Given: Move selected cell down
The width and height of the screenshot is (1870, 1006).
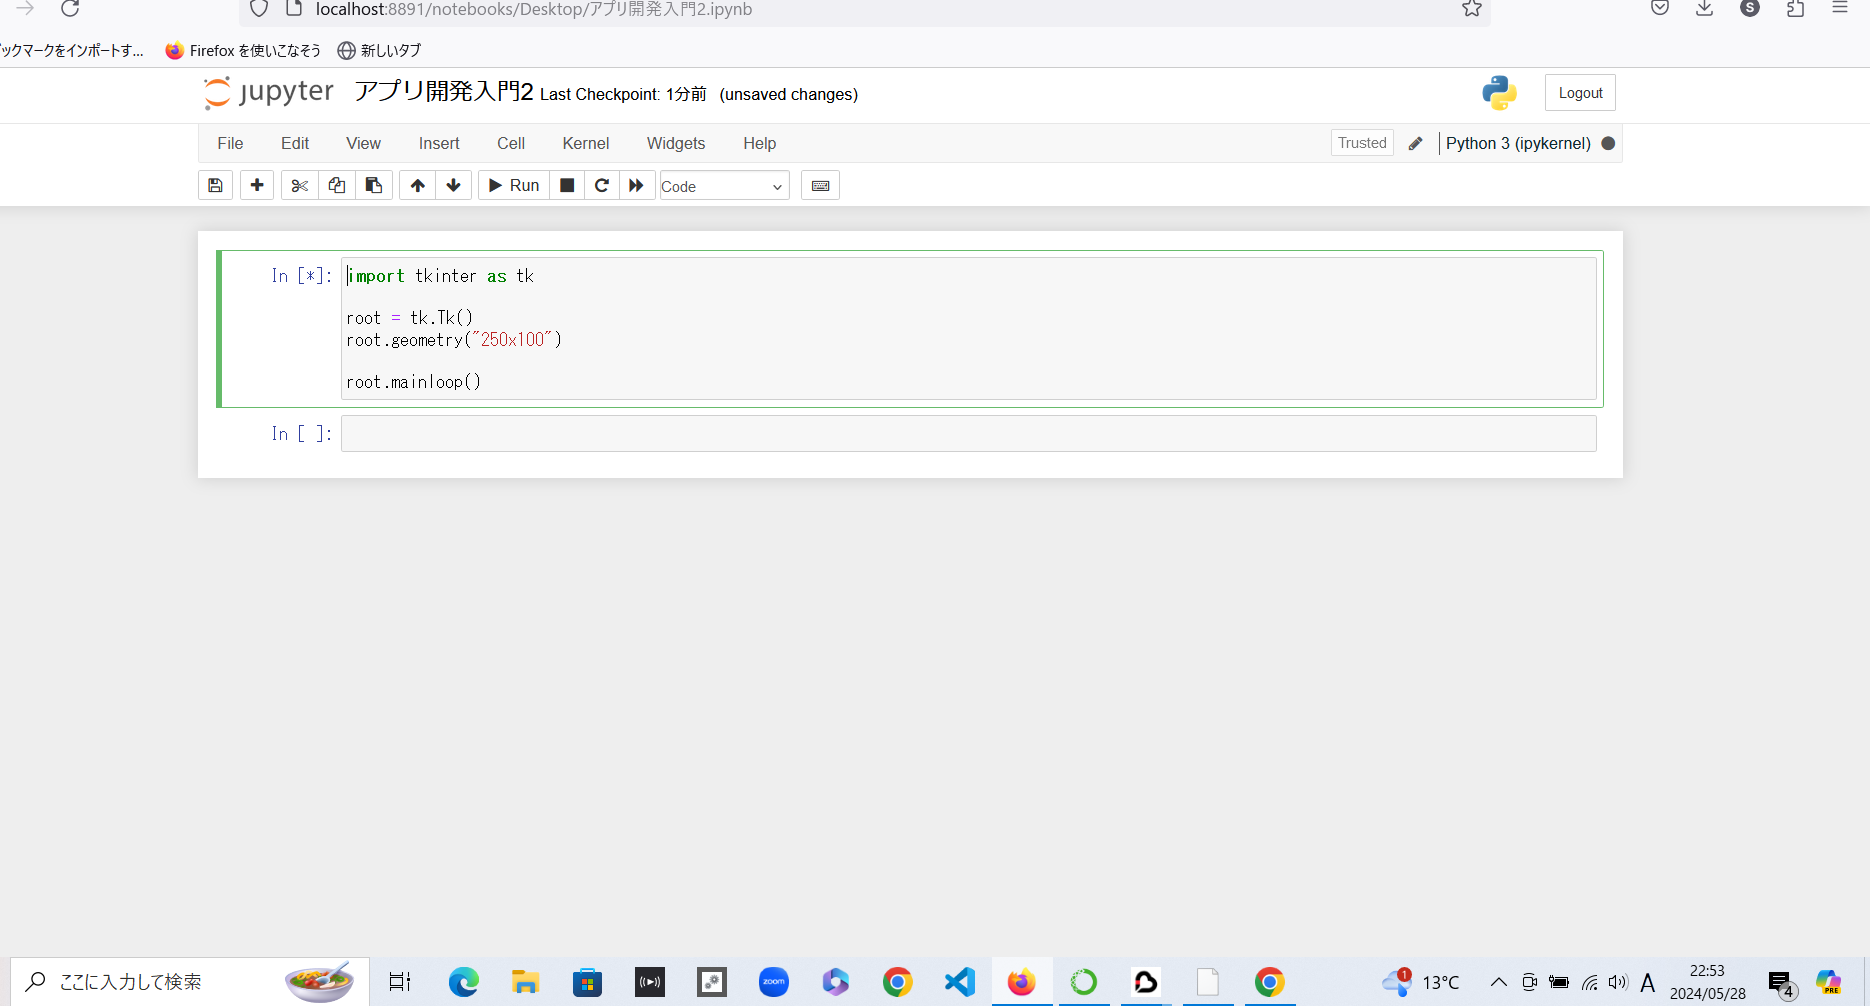Looking at the screenshot, I should coord(454,185).
